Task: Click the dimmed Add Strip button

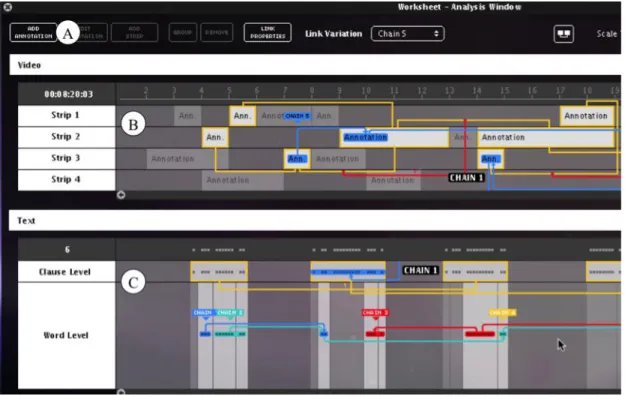Action: (x=134, y=32)
